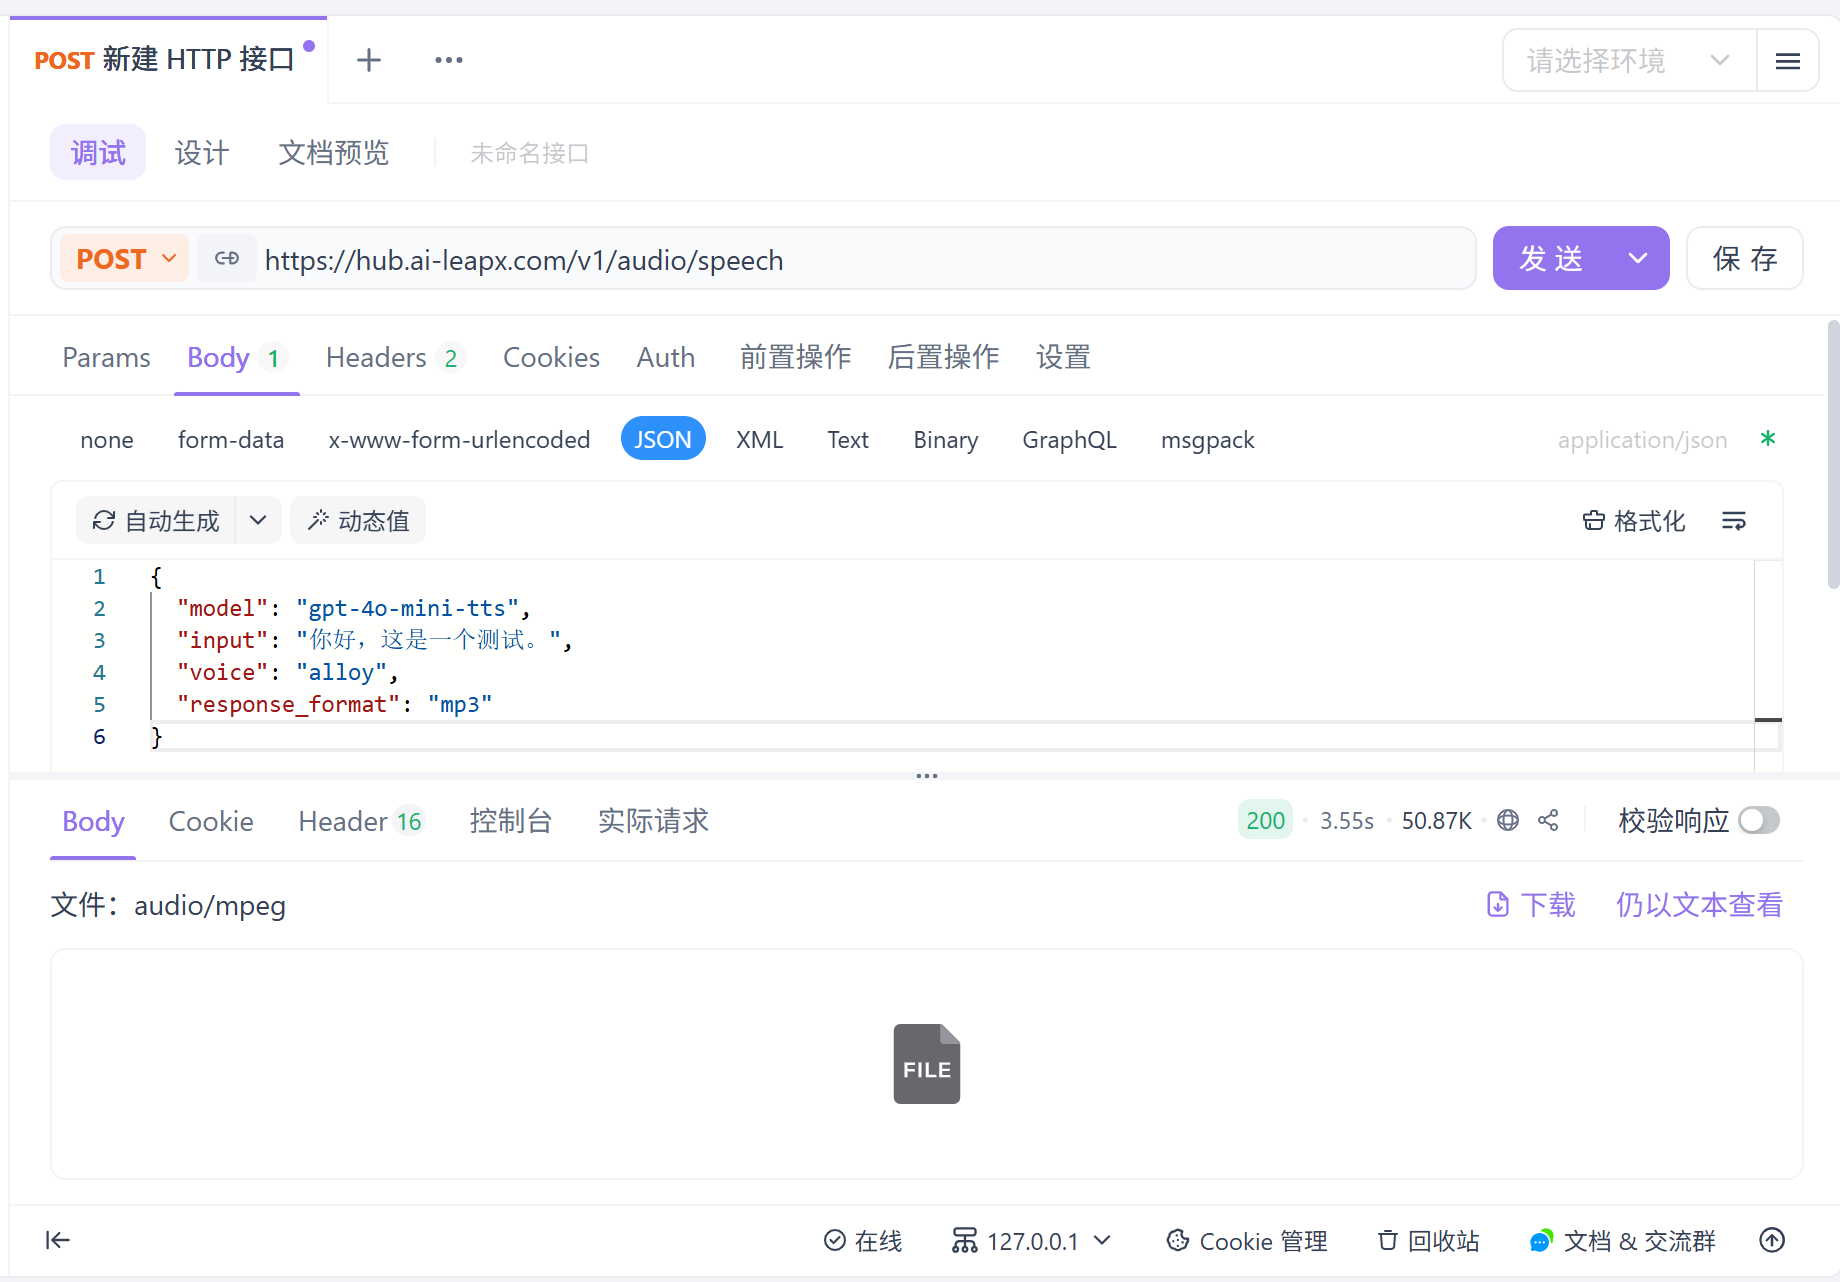
Task: Select the GraphQL body type
Action: [1069, 440]
